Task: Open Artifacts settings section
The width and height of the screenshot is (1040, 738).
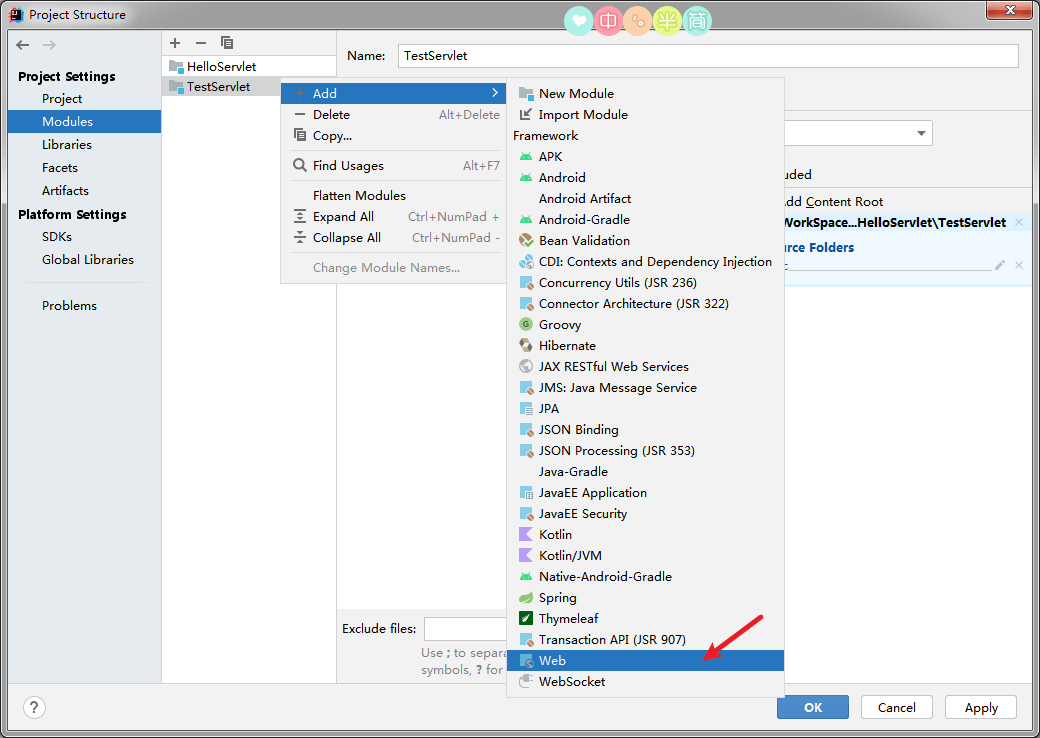Action: [65, 190]
